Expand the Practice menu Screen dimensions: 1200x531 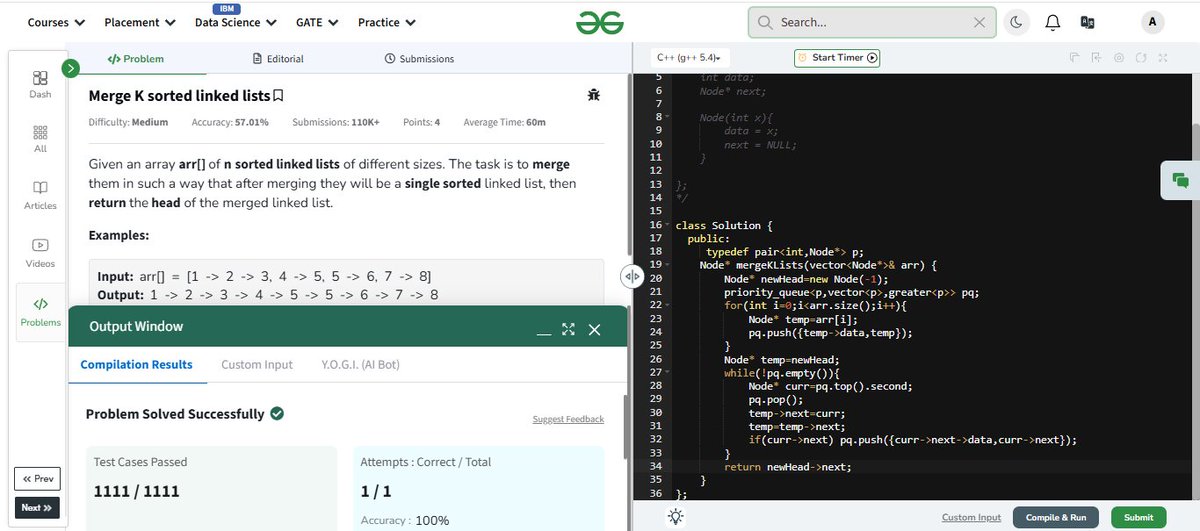[x=387, y=22]
